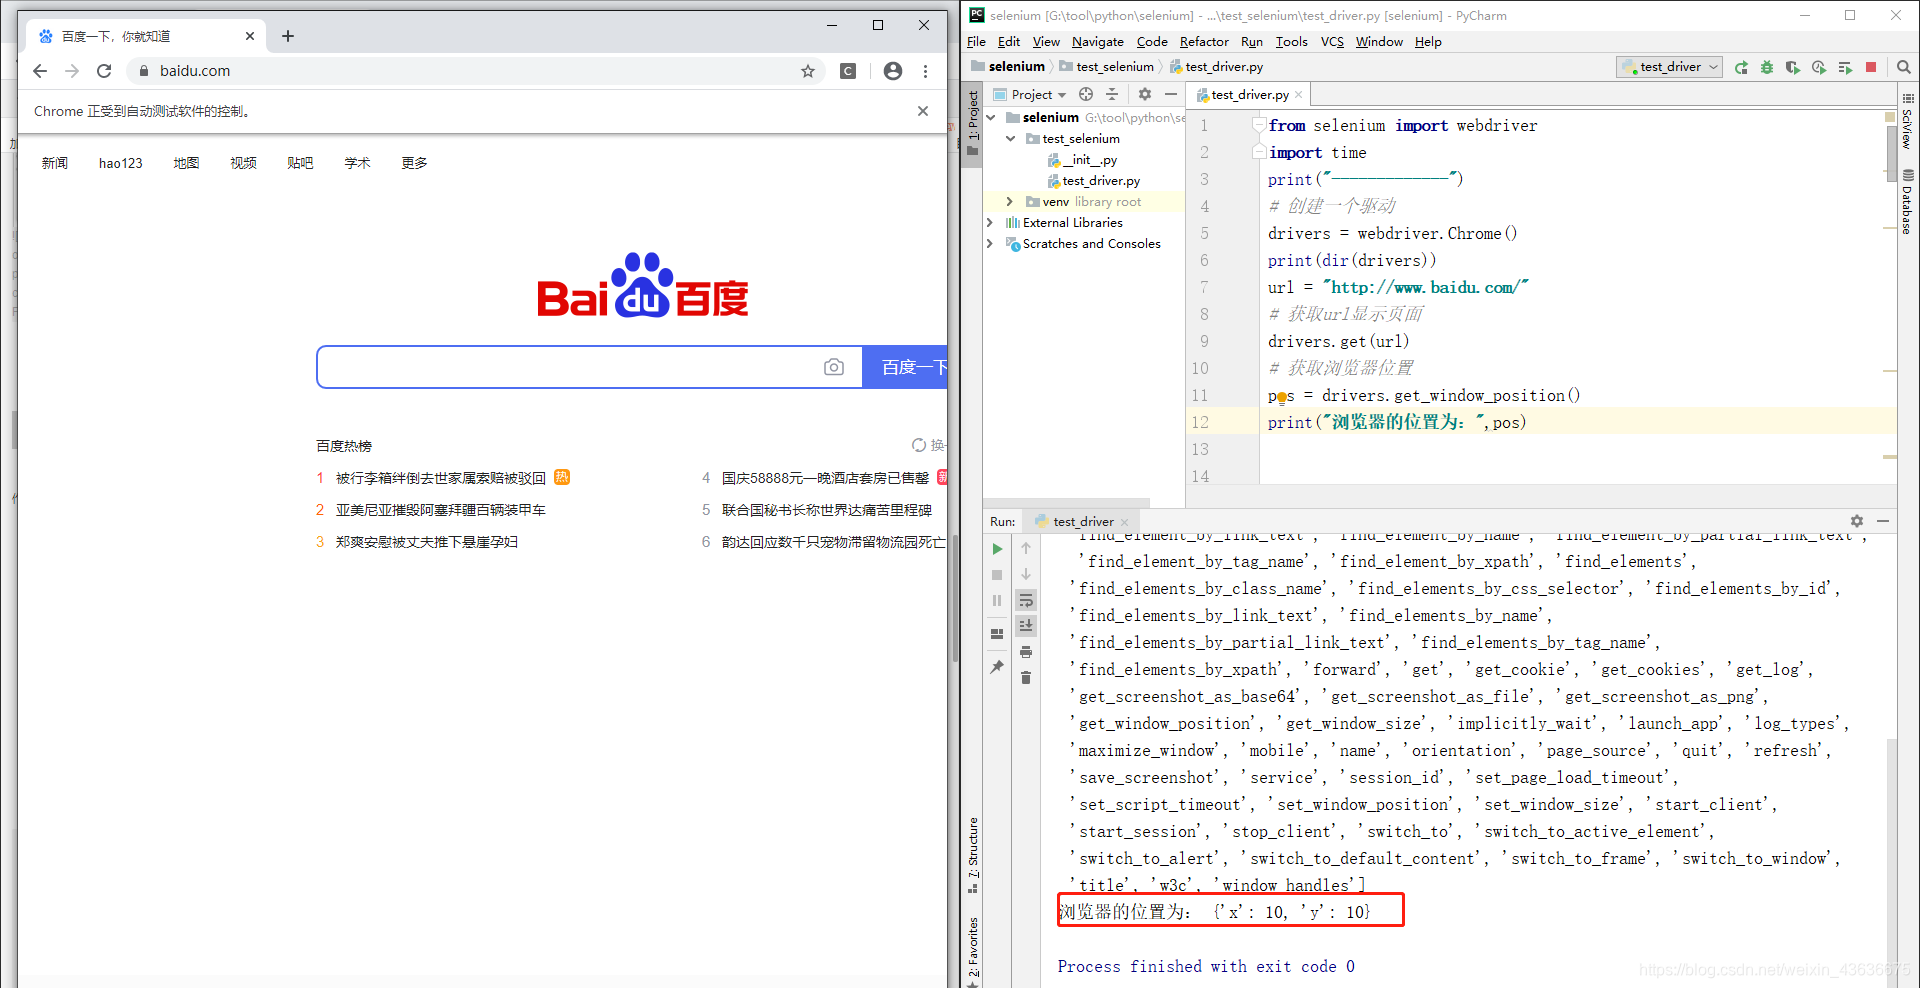Open the PyCharm File menu
Screen dimensions: 1920x988
click(x=976, y=42)
